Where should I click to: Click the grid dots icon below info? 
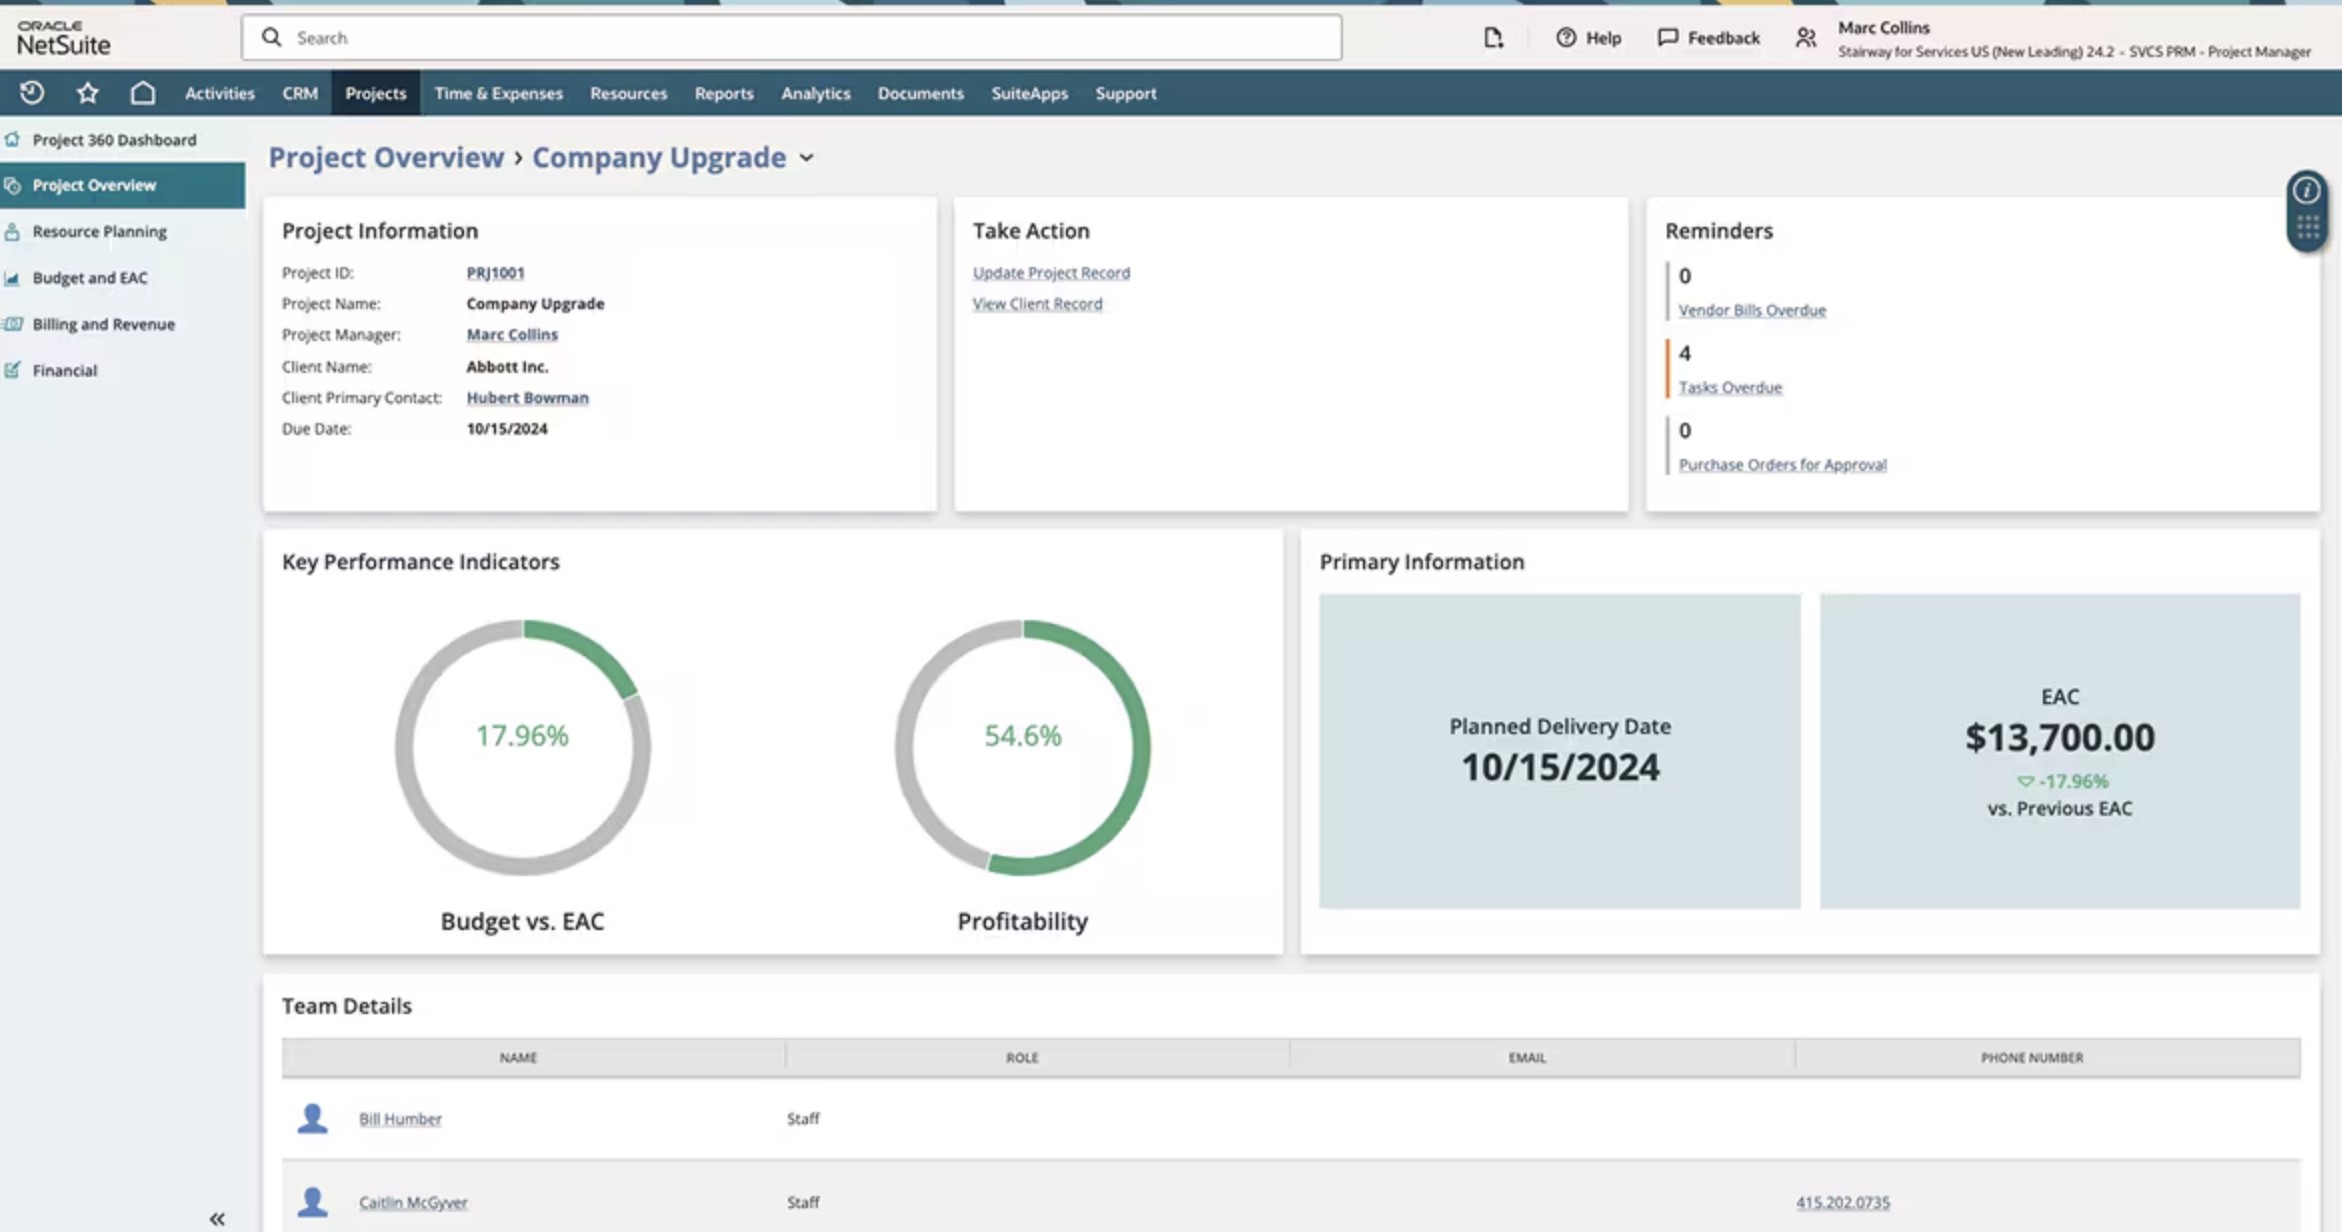pos(2307,229)
